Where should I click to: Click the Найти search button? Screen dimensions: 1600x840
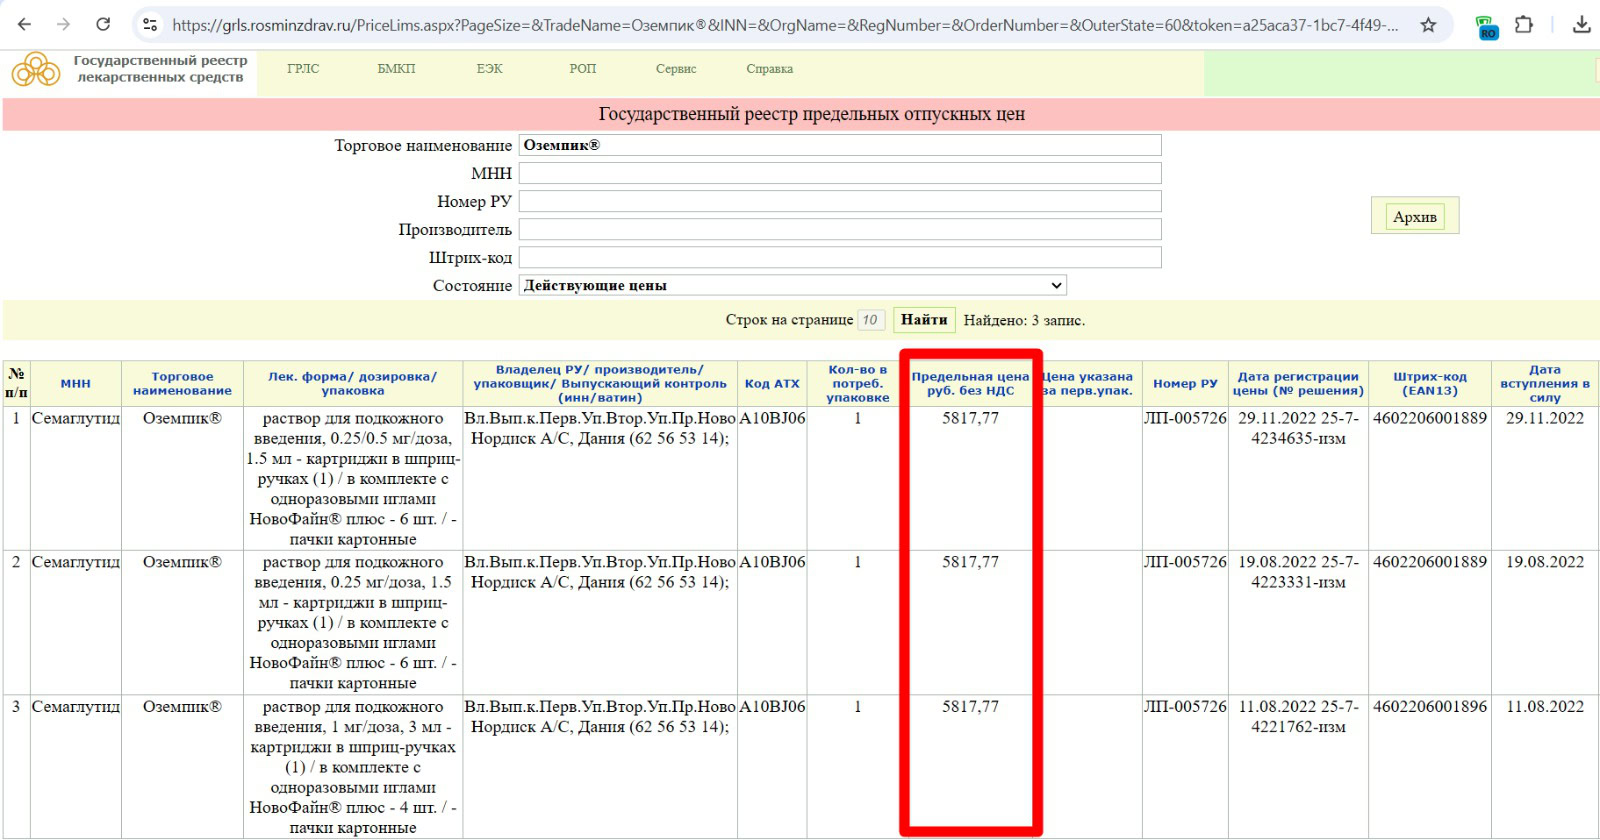coord(924,320)
